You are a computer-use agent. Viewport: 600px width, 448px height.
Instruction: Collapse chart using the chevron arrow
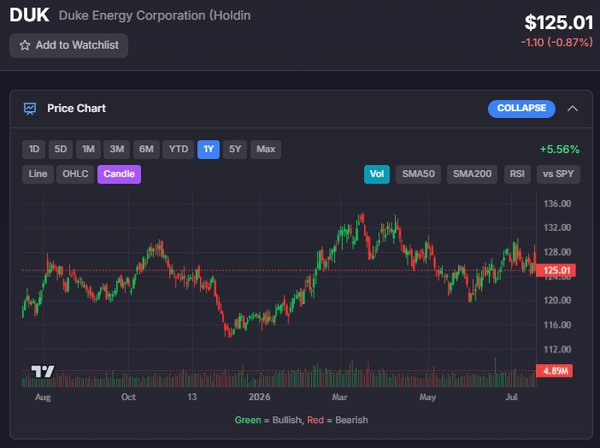(x=572, y=109)
